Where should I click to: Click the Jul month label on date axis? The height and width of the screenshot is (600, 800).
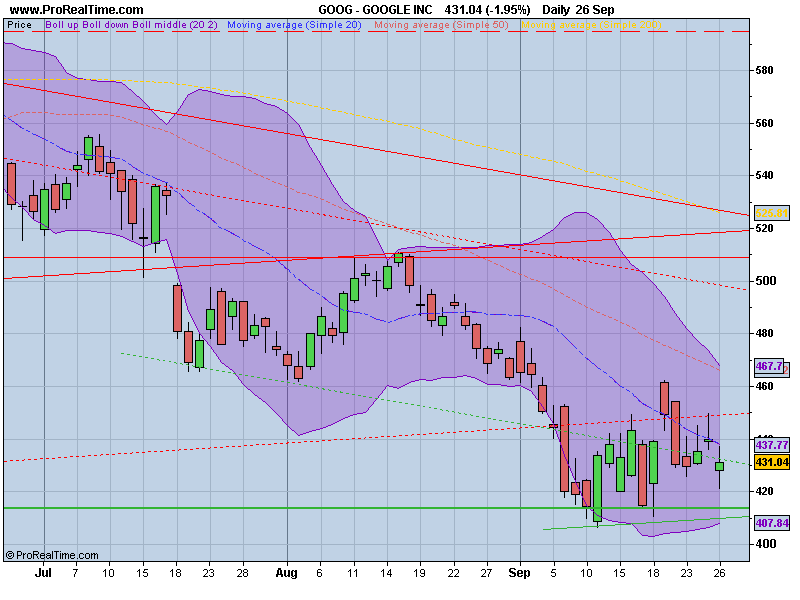pyautogui.click(x=43, y=573)
